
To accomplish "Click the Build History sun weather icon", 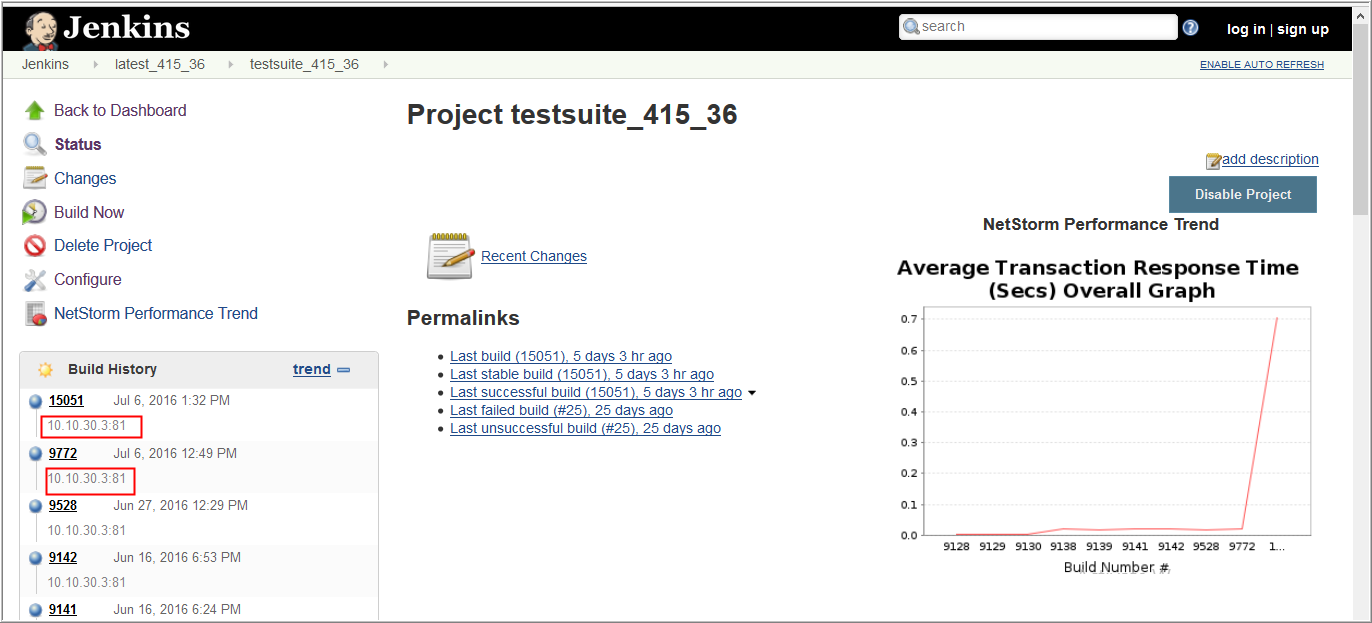I will coord(45,369).
